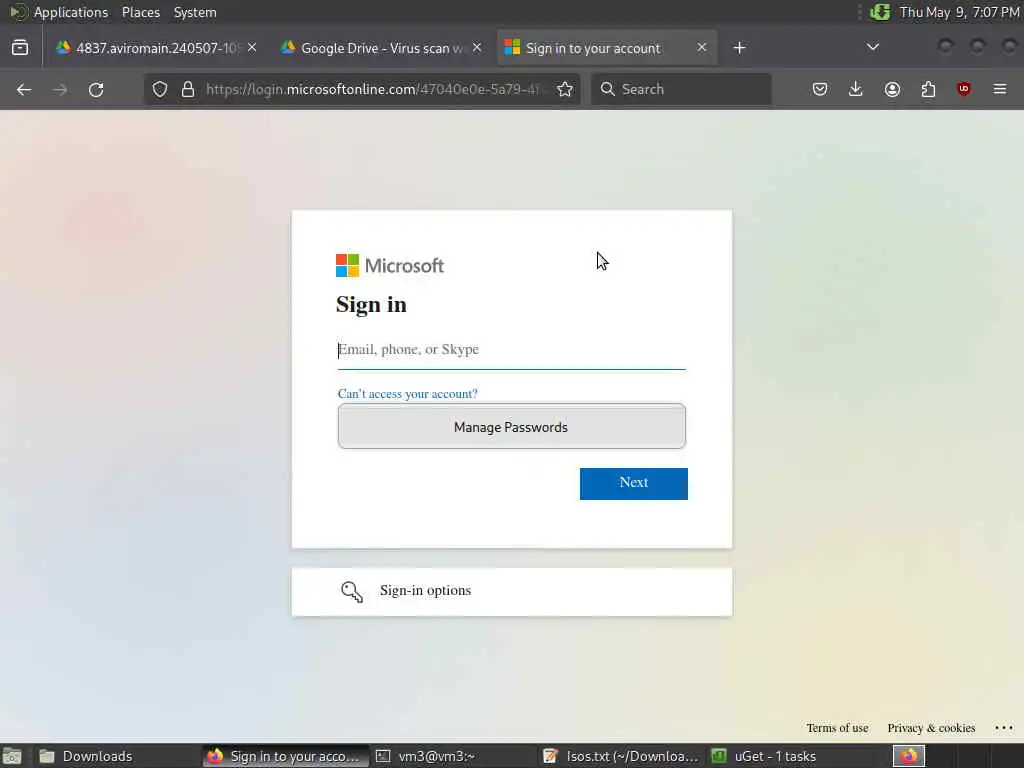Click the Sign-in options key icon

coord(351,592)
